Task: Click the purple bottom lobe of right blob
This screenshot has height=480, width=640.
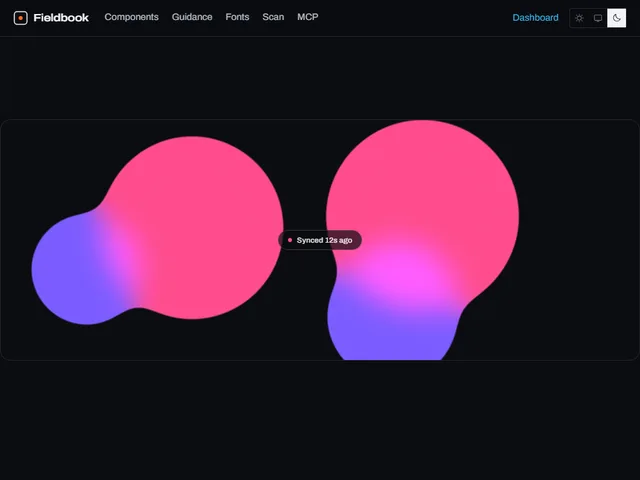Action: (x=392, y=337)
